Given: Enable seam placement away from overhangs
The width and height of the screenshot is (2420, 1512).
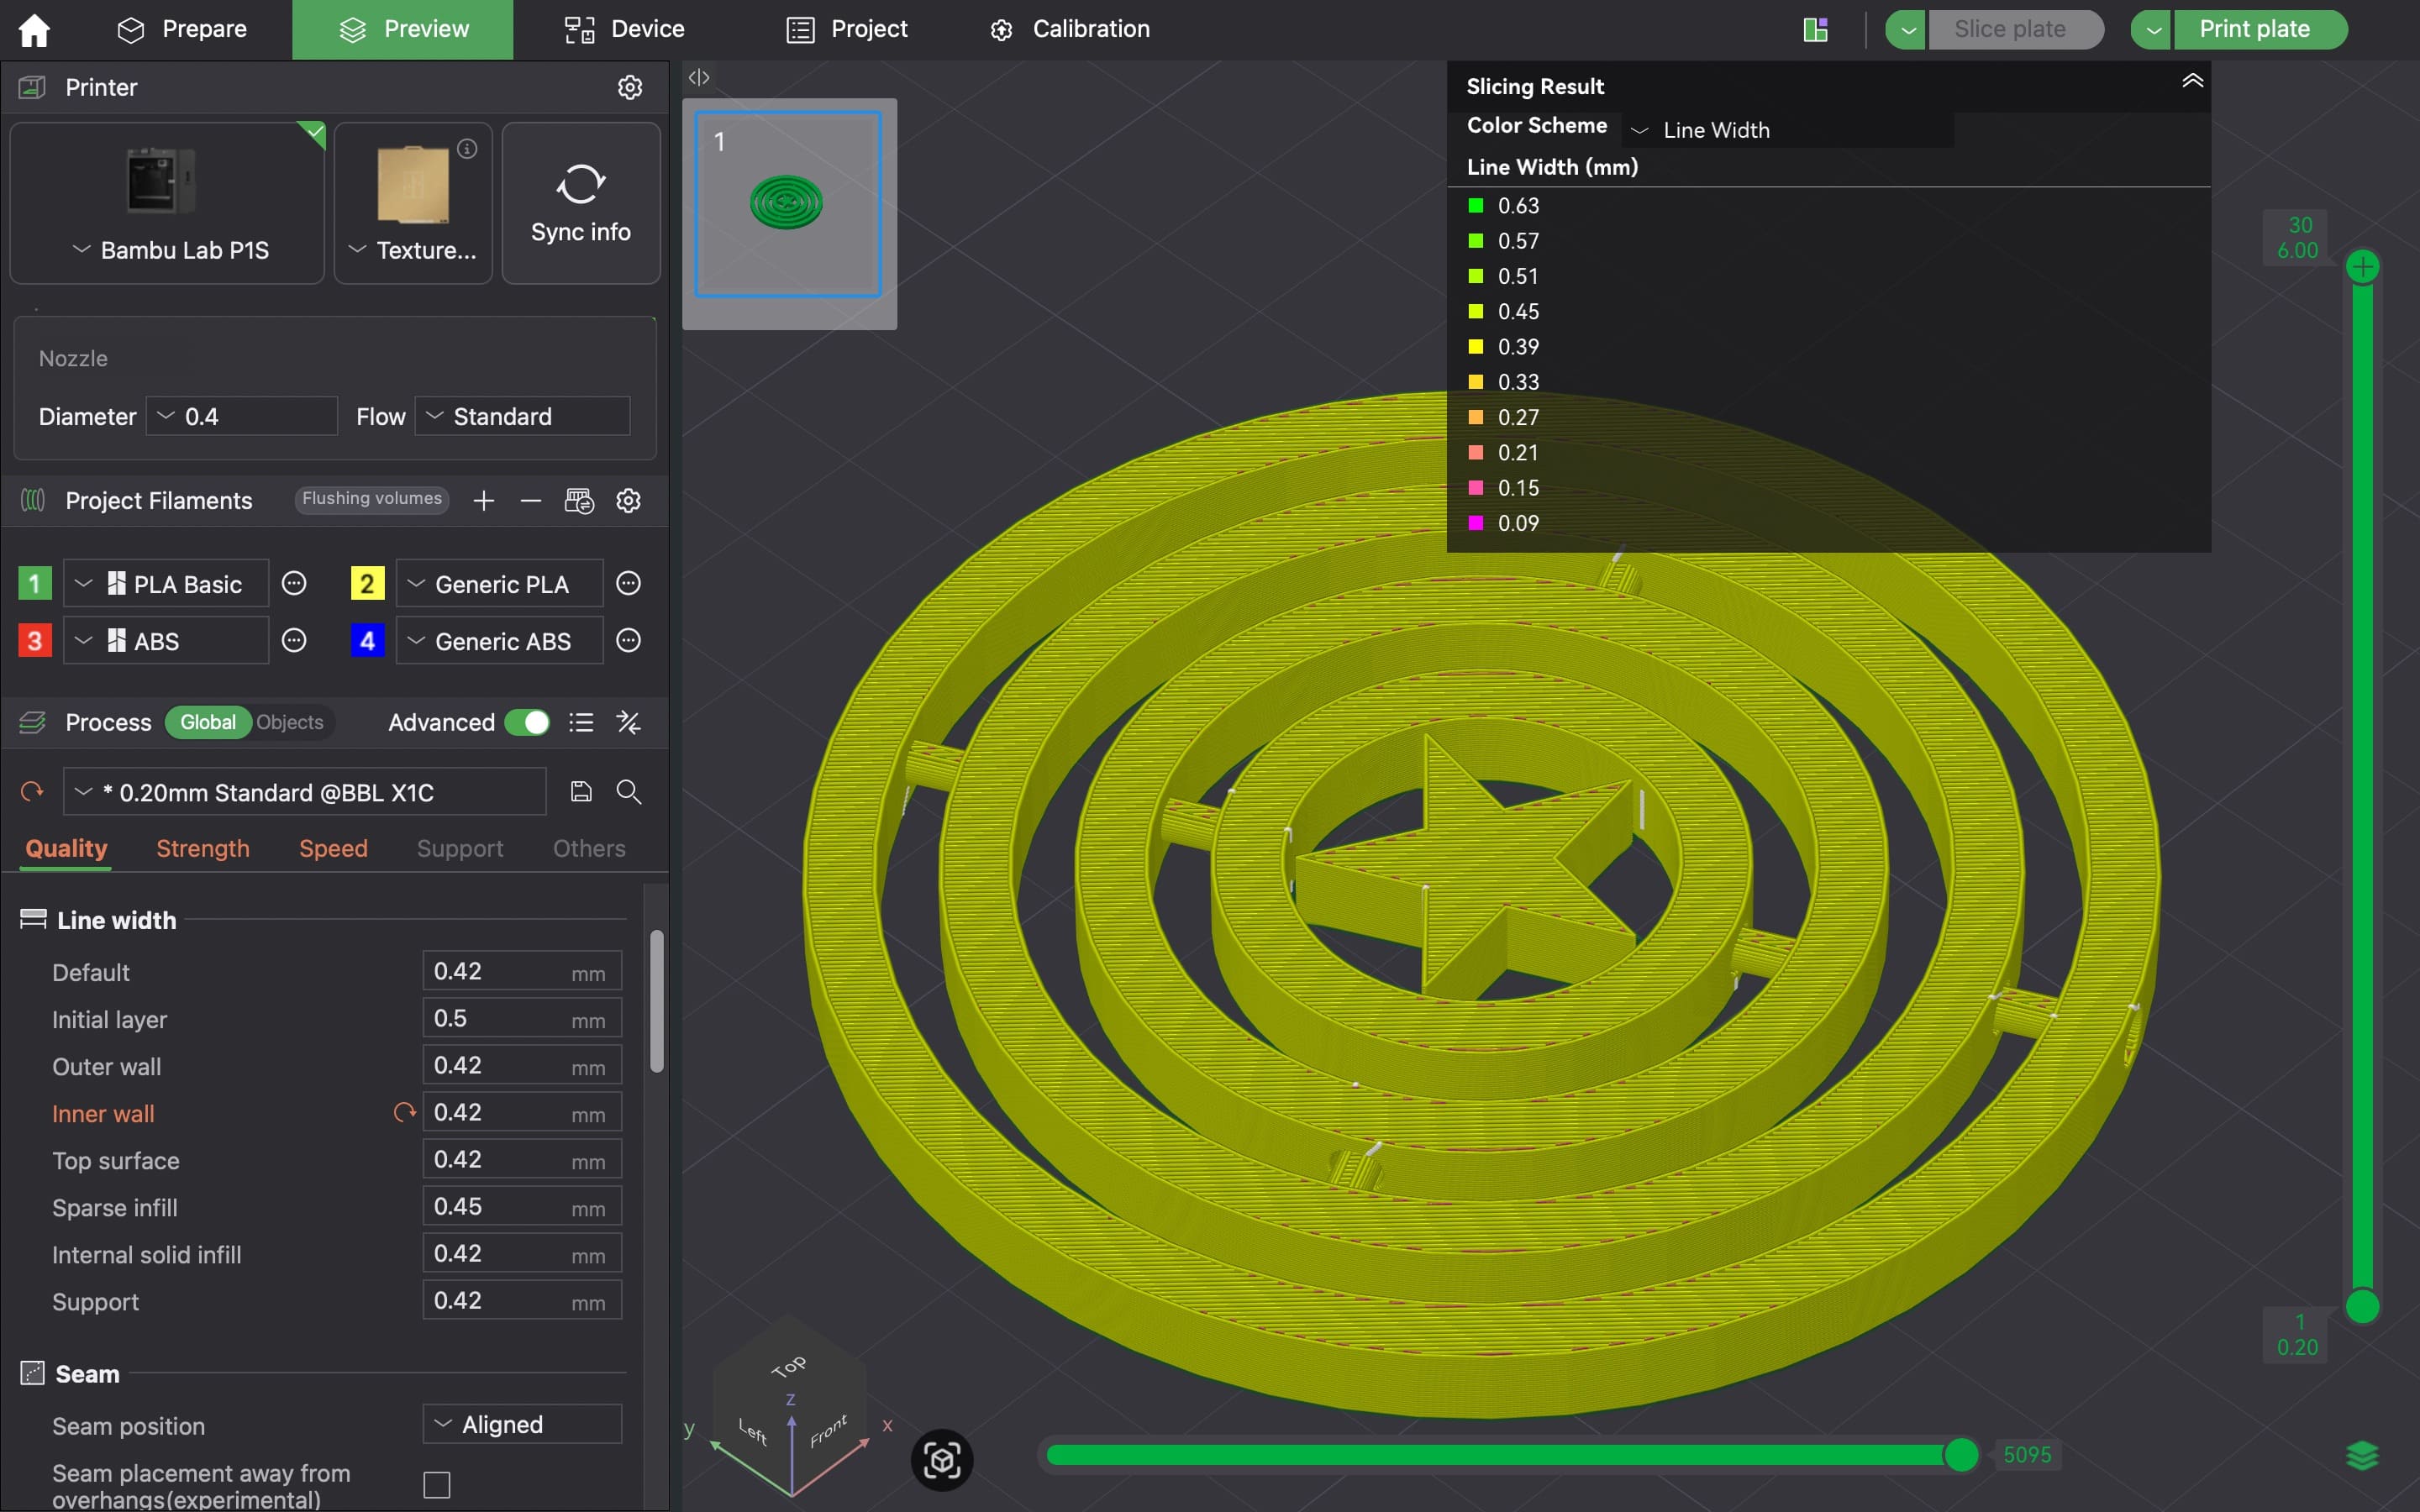Looking at the screenshot, I should point(437,1485).
